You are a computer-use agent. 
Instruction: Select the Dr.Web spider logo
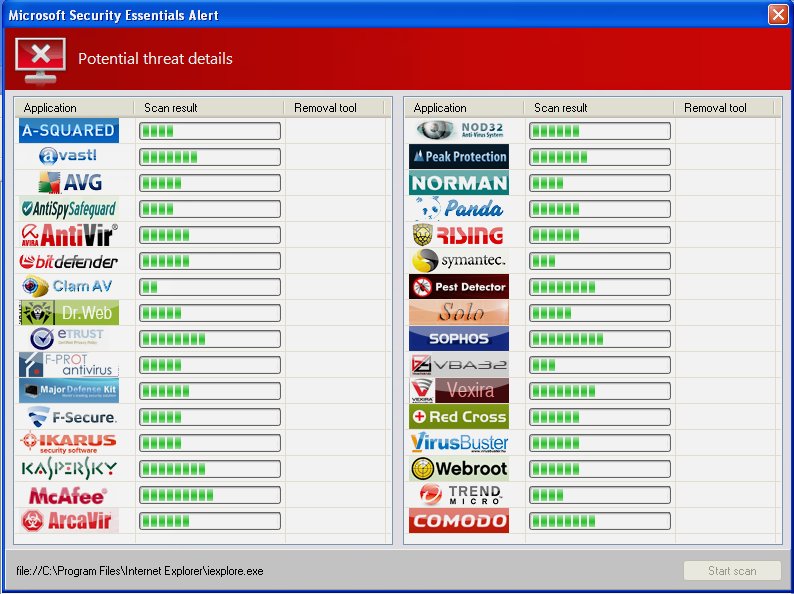pos(69,312)
